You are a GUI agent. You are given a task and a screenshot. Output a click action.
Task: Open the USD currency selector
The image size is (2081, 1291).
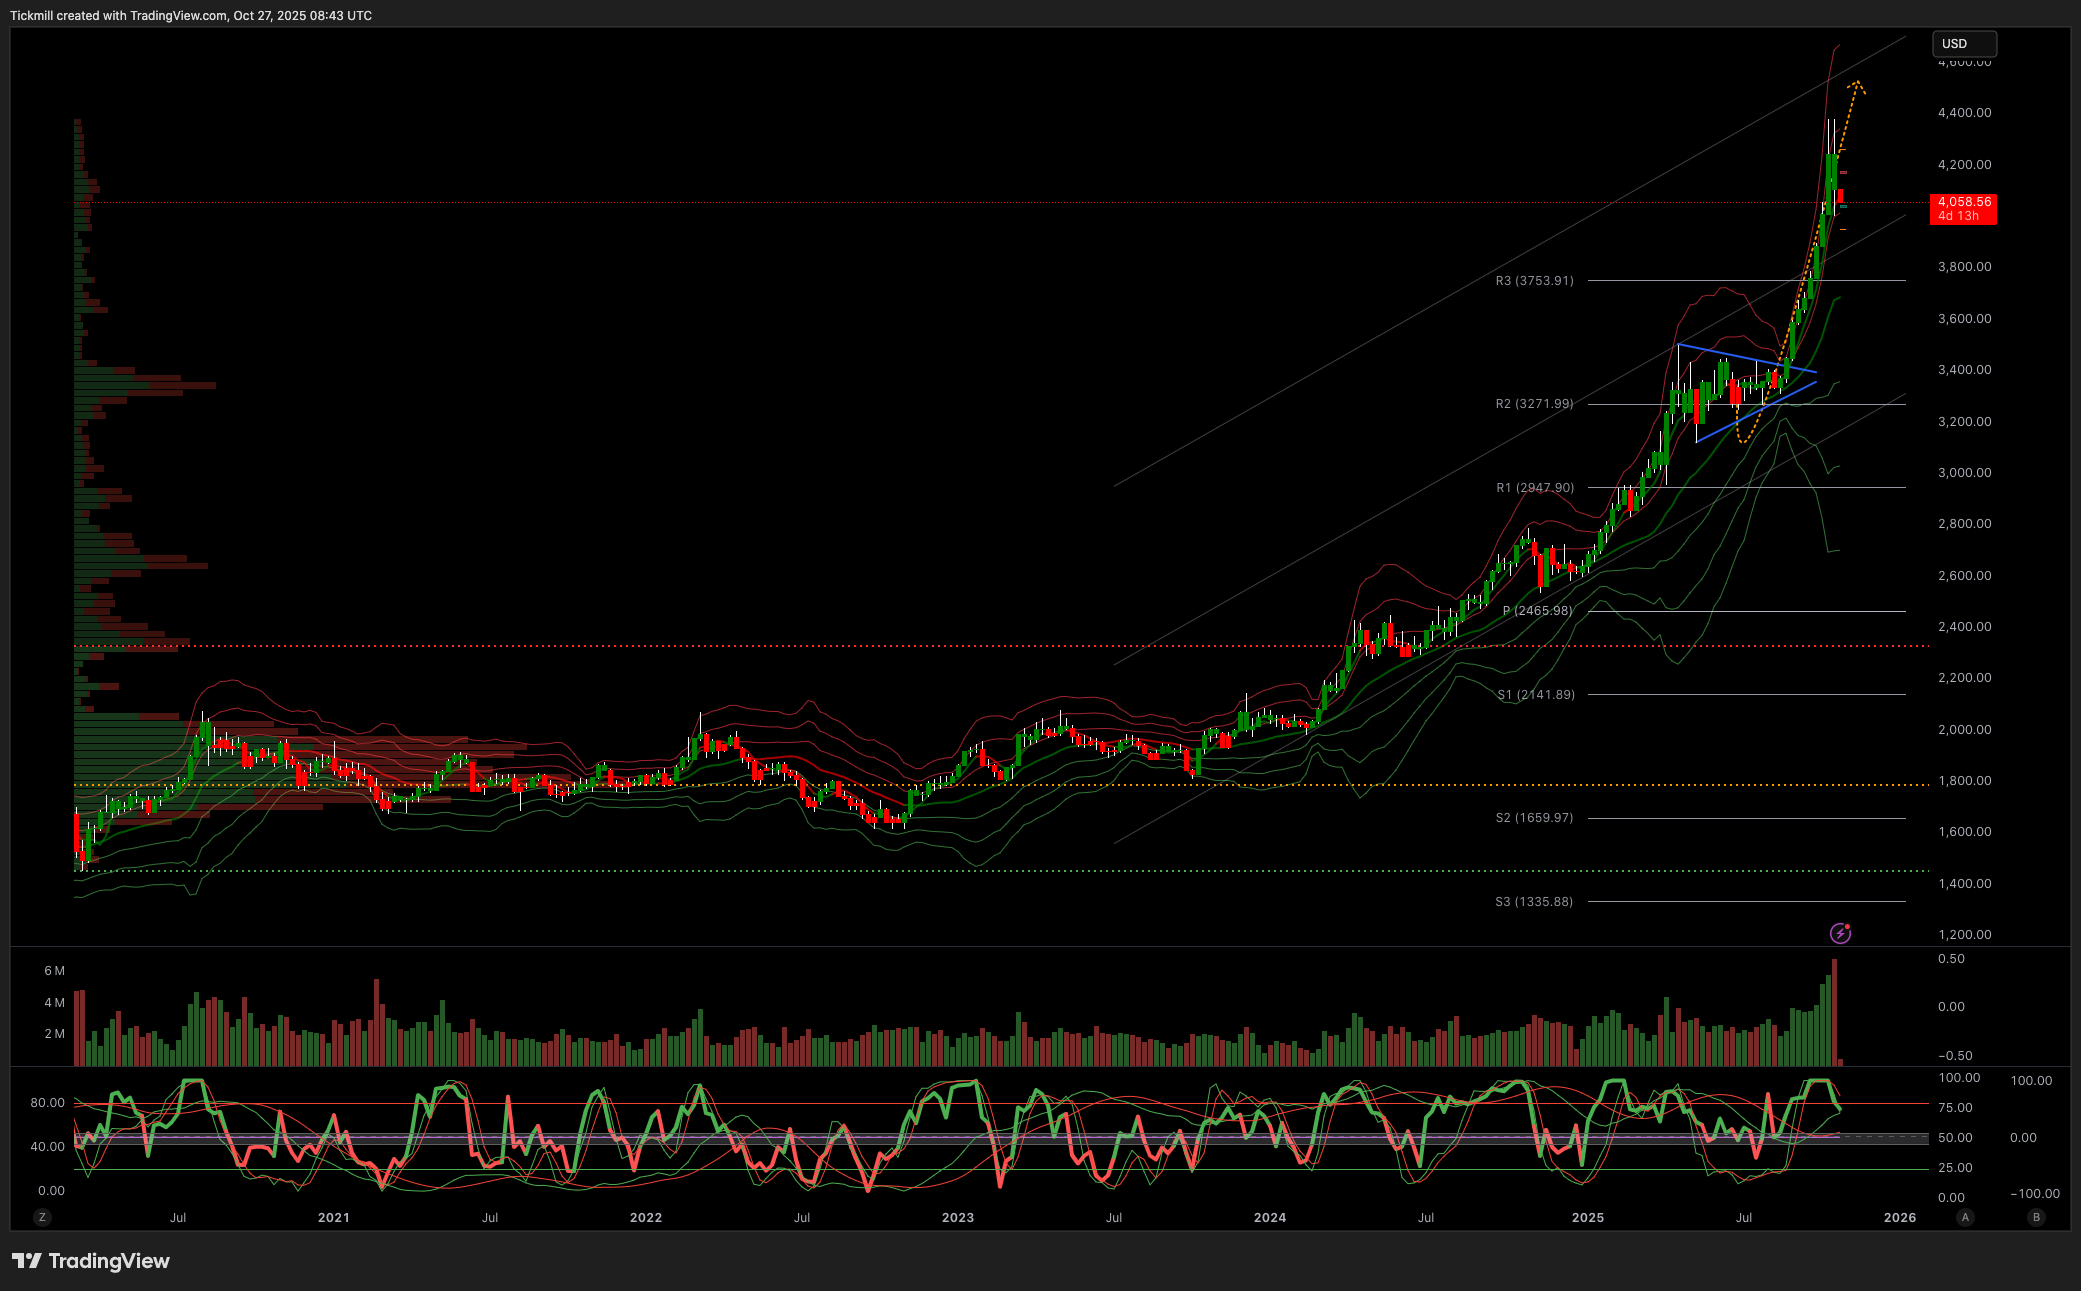1964,44
